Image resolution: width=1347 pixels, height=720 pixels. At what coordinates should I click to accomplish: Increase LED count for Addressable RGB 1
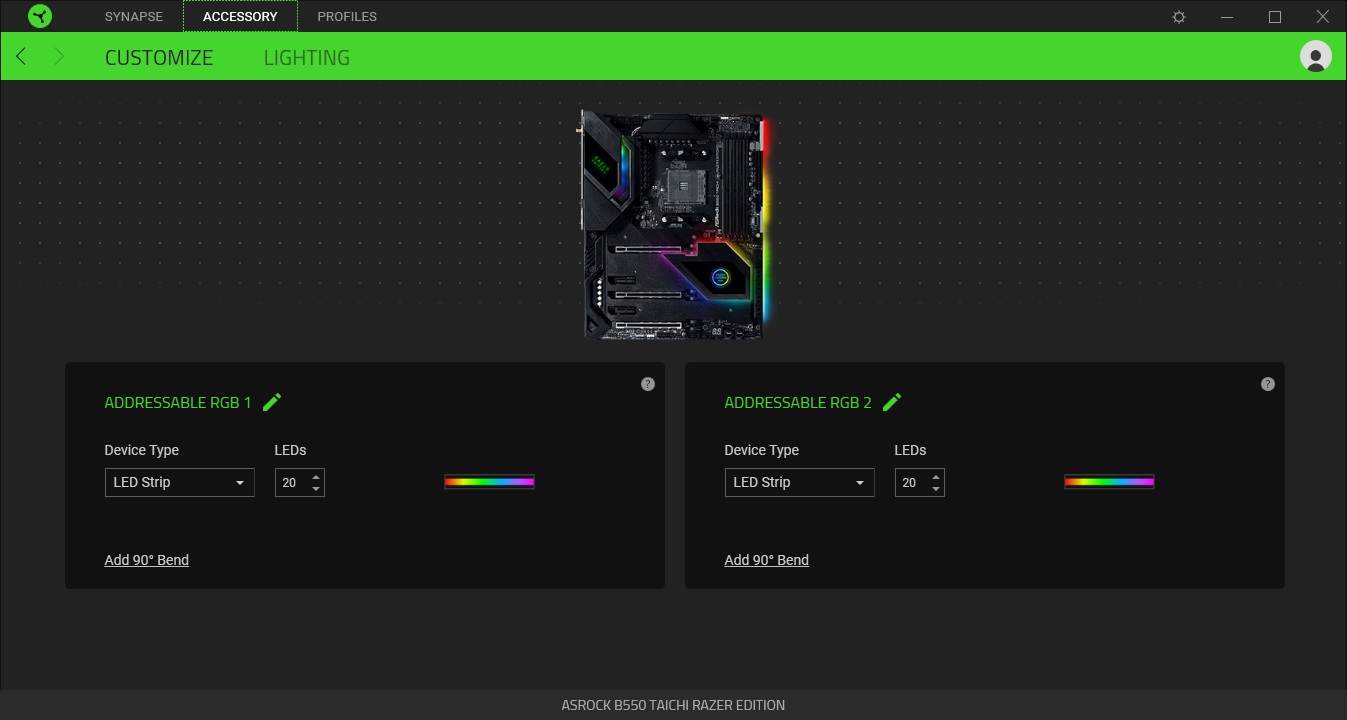(x=316, y=476)
